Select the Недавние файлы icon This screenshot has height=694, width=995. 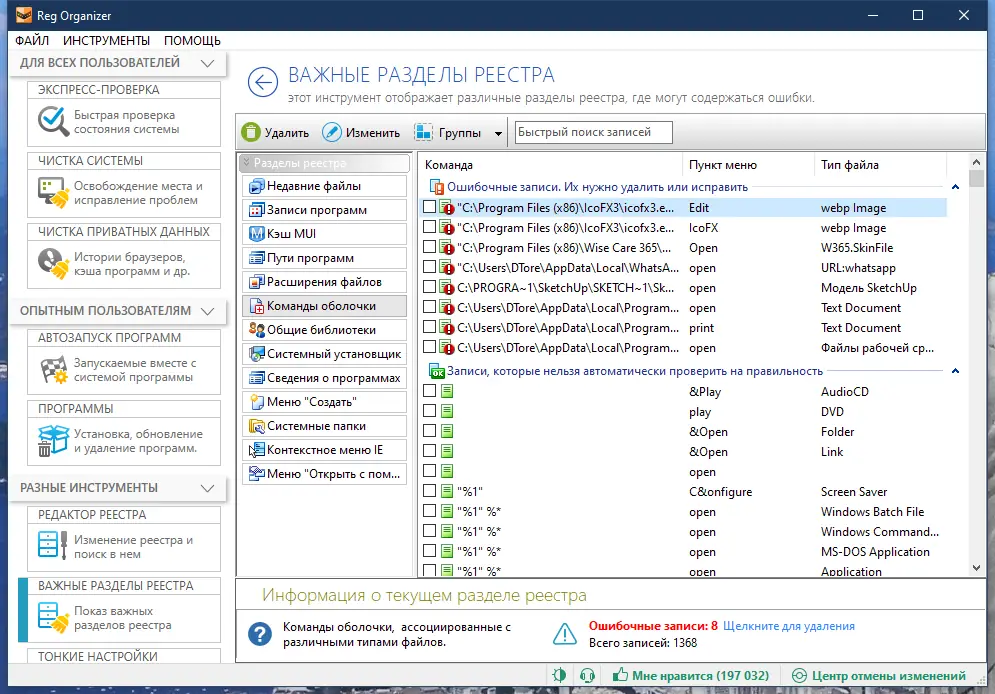pos(256,186)
